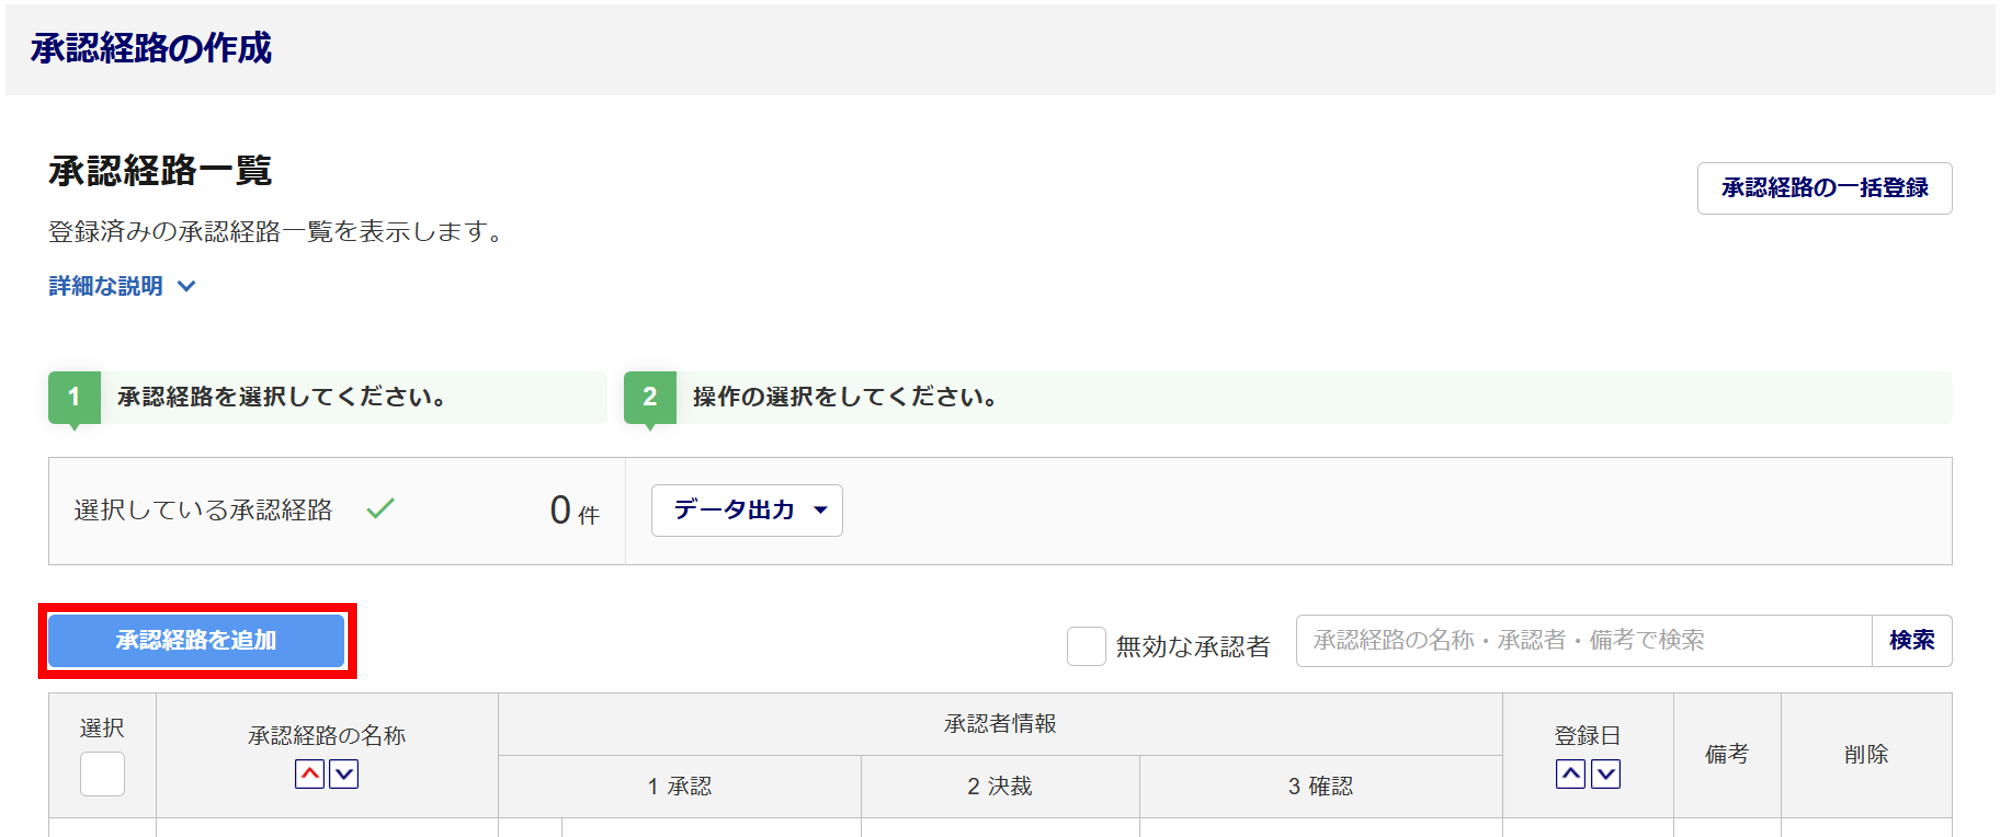Sort approval route name descending
2000x837 pixels.
pos(344,774)
